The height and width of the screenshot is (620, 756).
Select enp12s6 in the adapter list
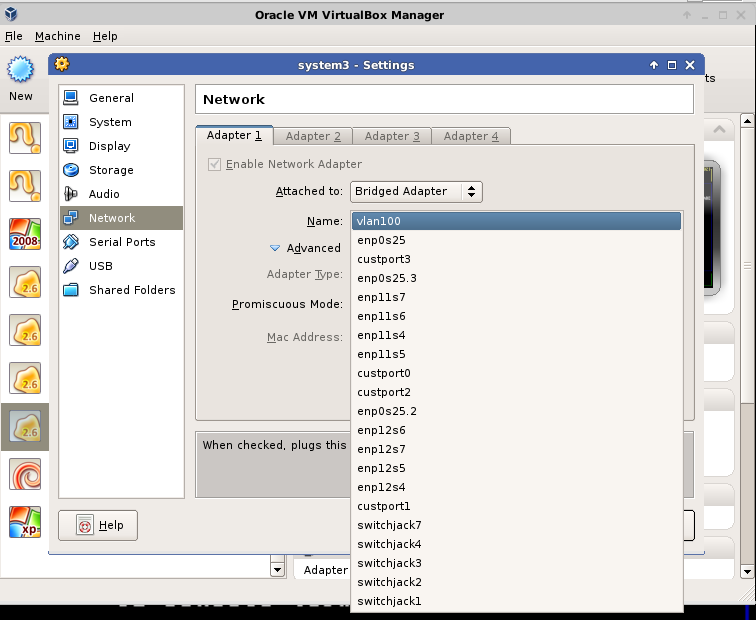516,430
